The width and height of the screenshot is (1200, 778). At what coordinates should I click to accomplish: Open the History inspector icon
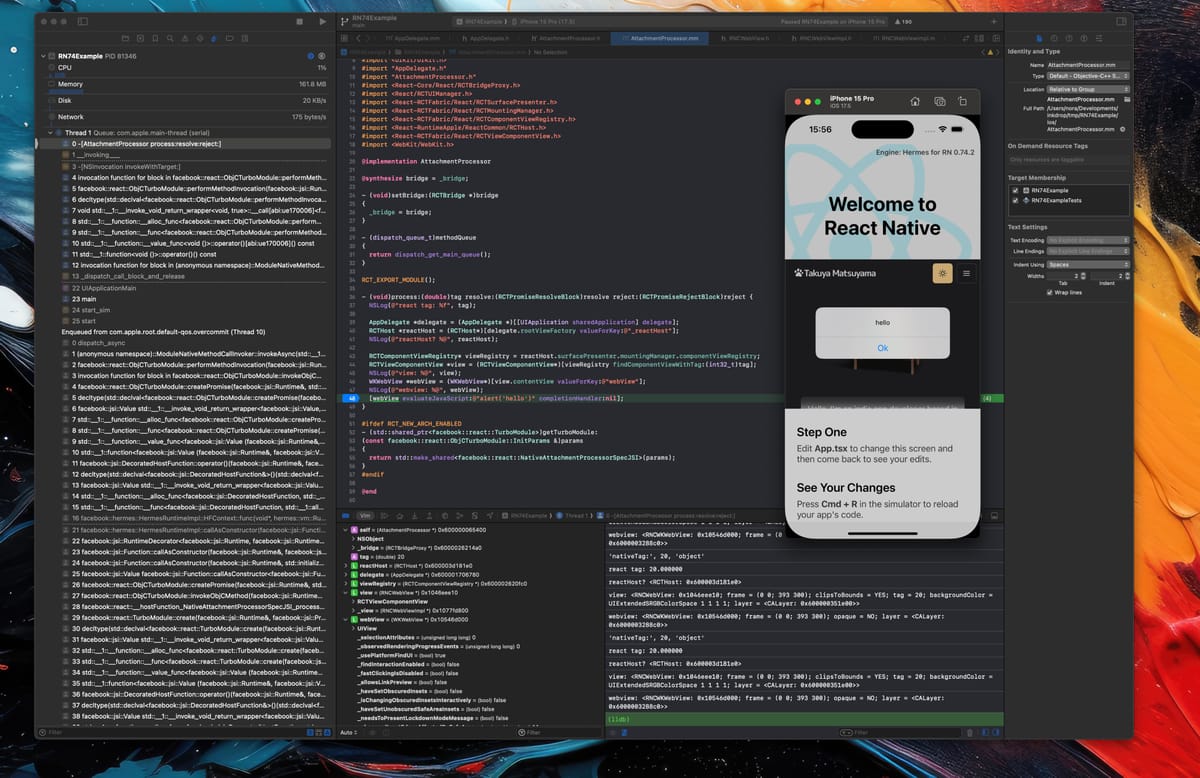click(x=1054, y=38)
